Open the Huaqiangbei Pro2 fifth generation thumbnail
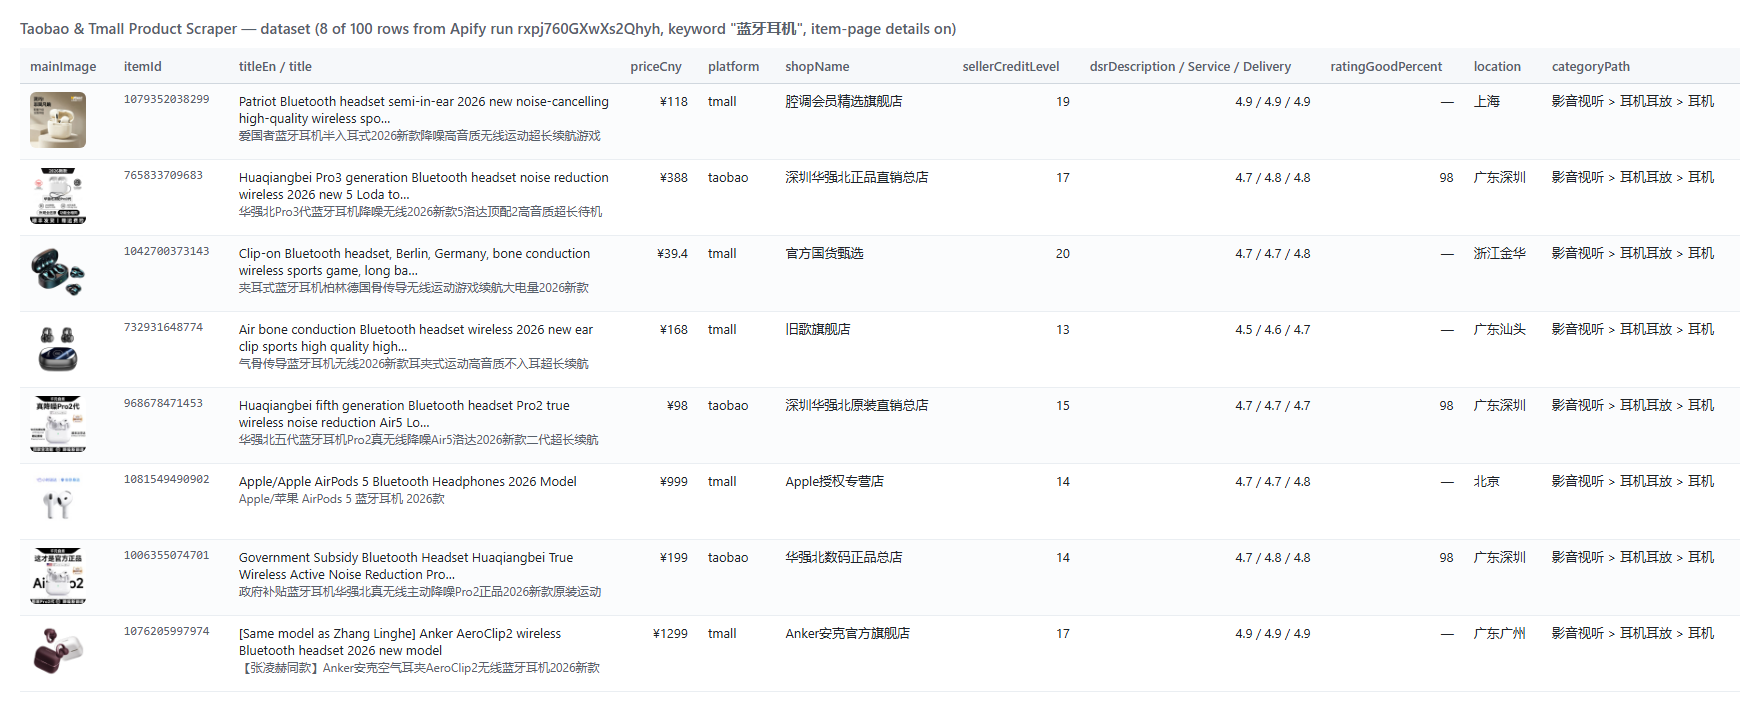Image resolution: width=1760 pixels, height=710 pixels. tap(58, 424)
